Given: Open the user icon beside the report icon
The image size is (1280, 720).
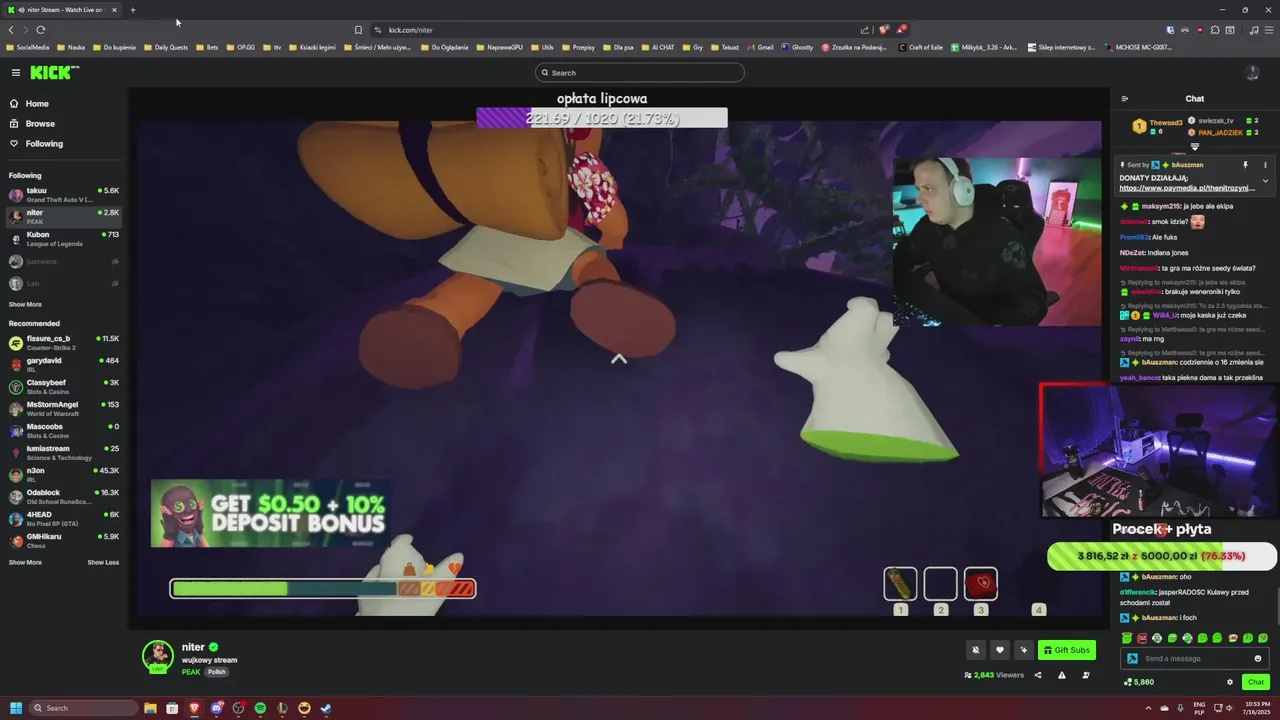Looking at the screenshot, I should pyautogui.click(x=1086, y=675).
